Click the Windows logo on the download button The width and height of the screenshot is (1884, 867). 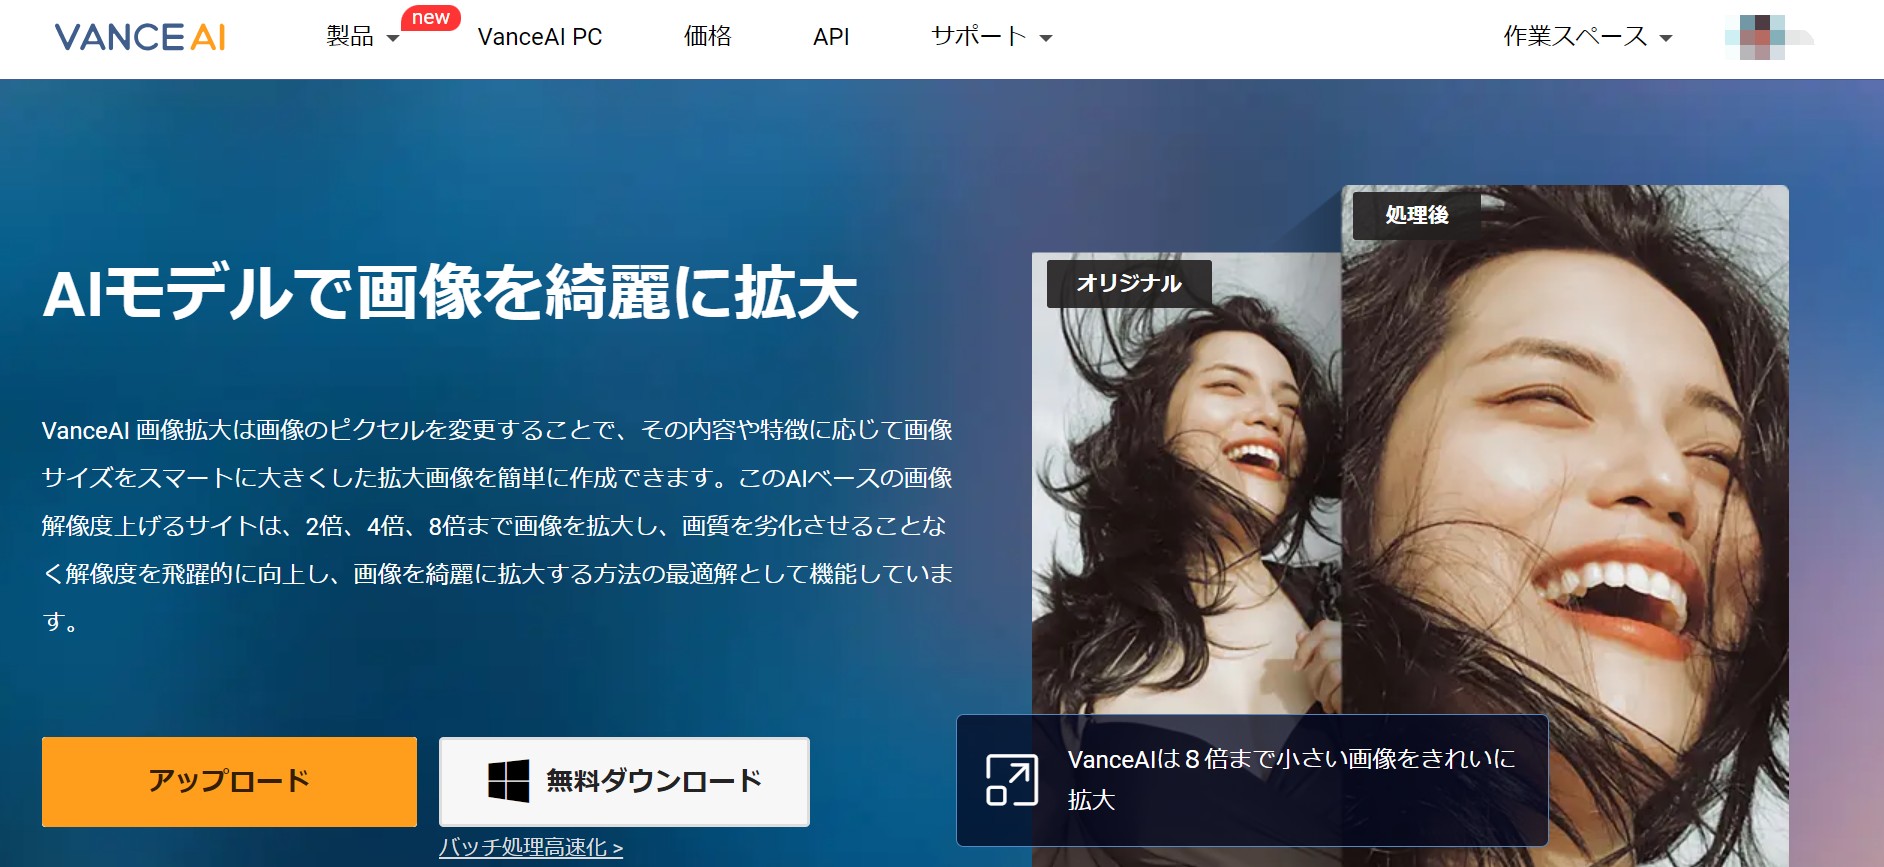click(508, 781)
